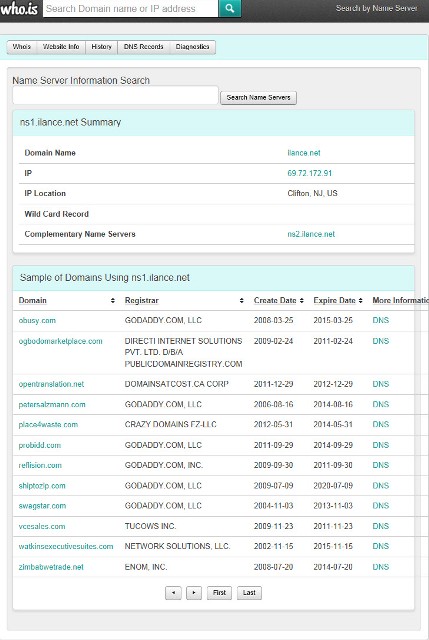Focus the Name Server Information Search field
The width and height of the screenshot is (429, 640).
[116, 96]
